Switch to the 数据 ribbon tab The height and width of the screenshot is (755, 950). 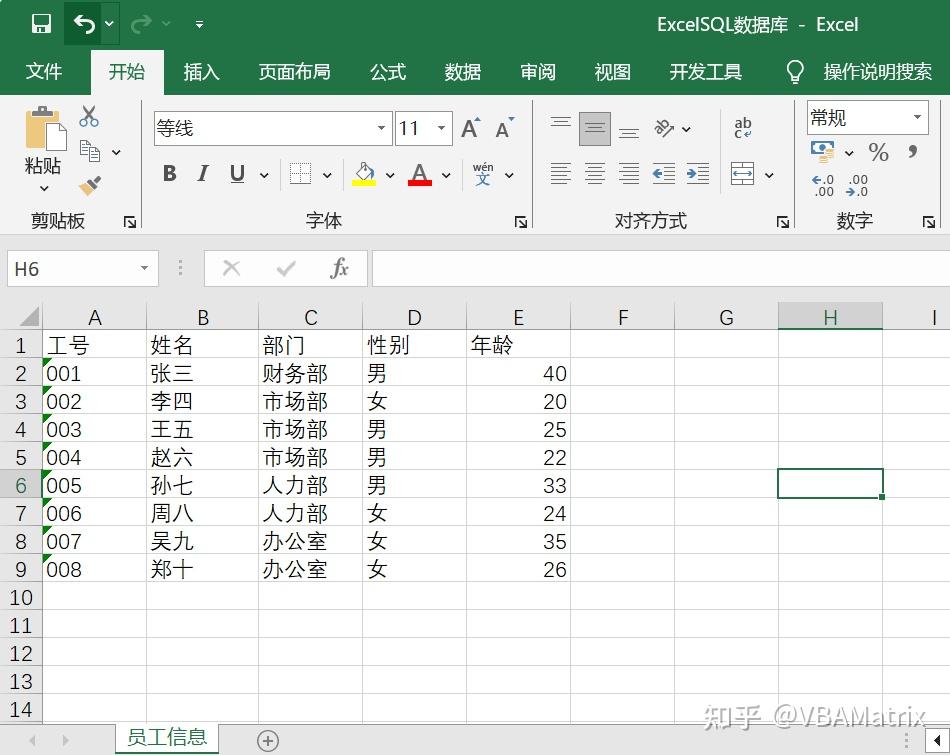coord(463,72)
